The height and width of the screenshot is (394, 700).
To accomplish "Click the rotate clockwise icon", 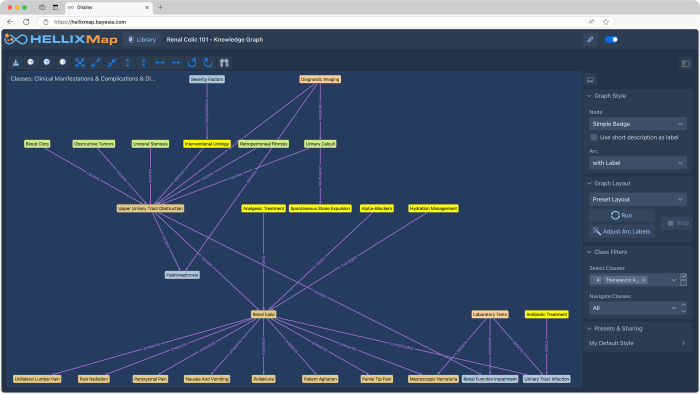I will pos(208,62).
